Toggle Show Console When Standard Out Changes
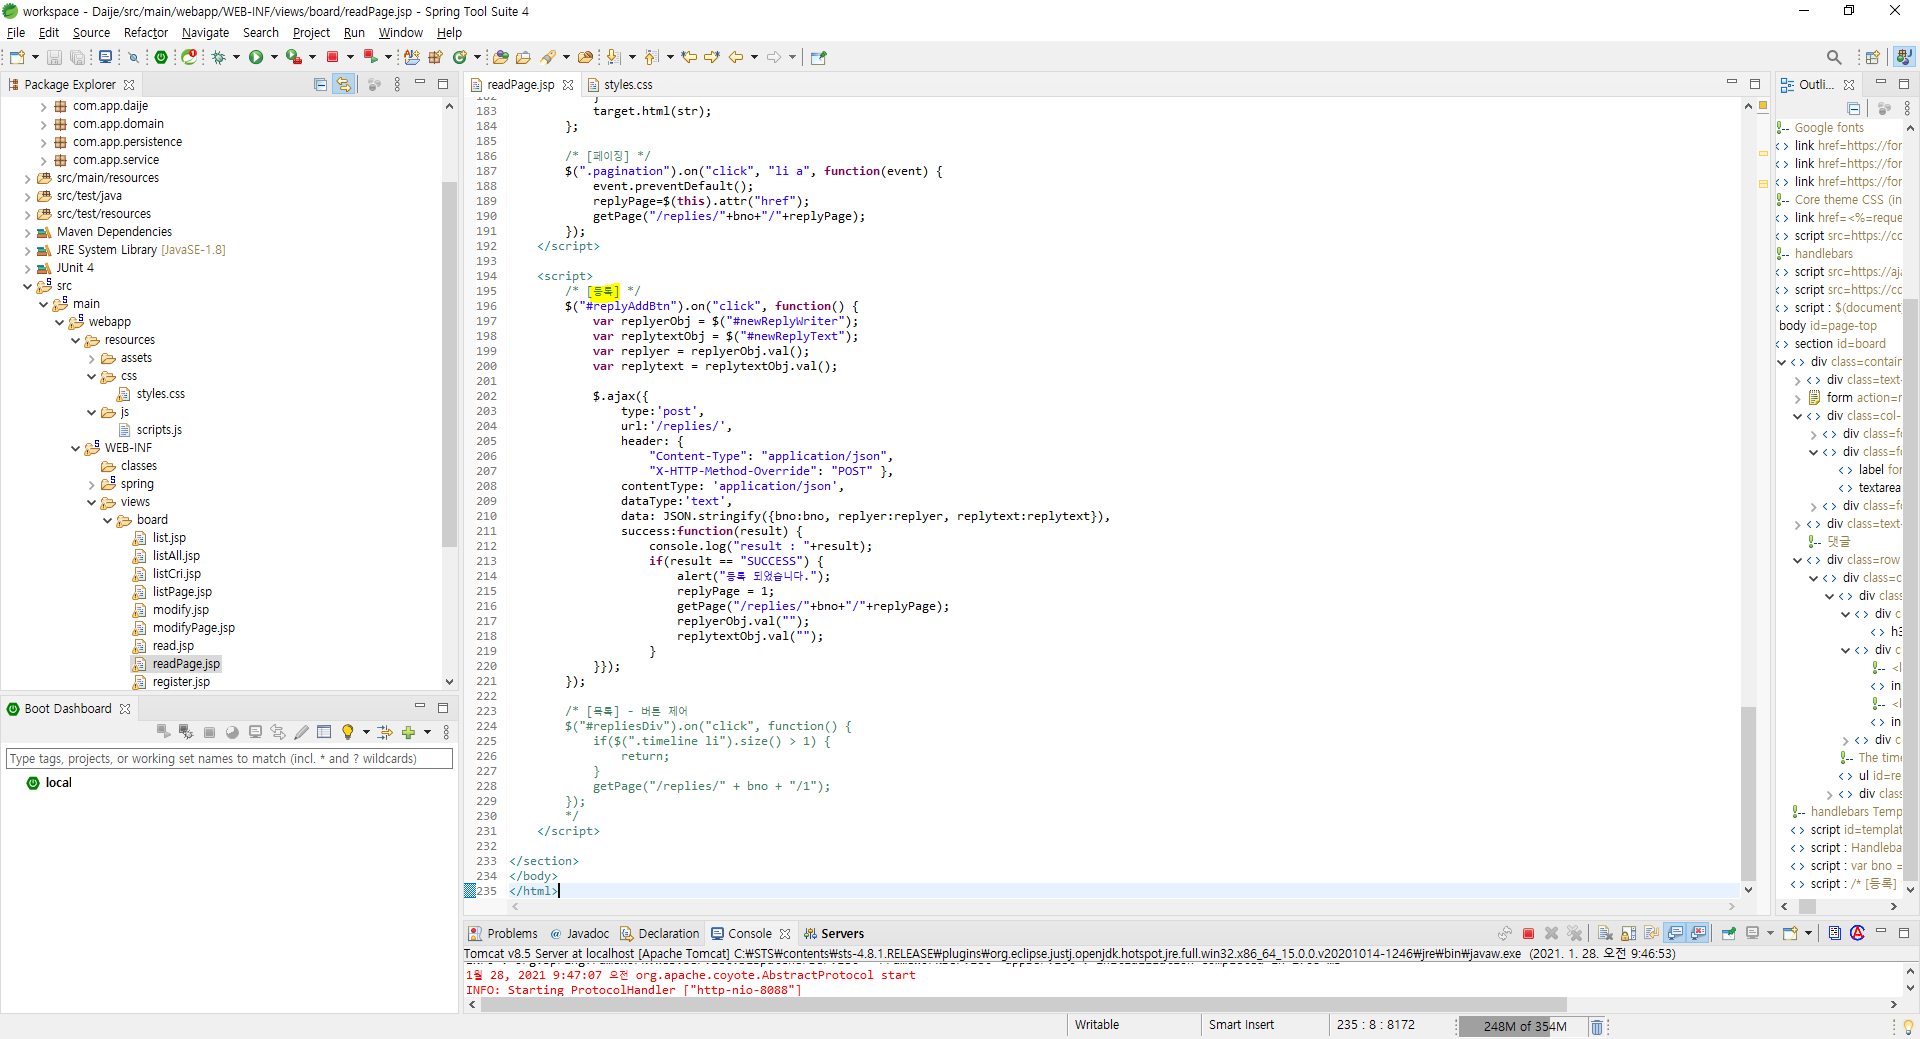Viewport: 1920px width, 1039px height. (x=1675, y=933)
